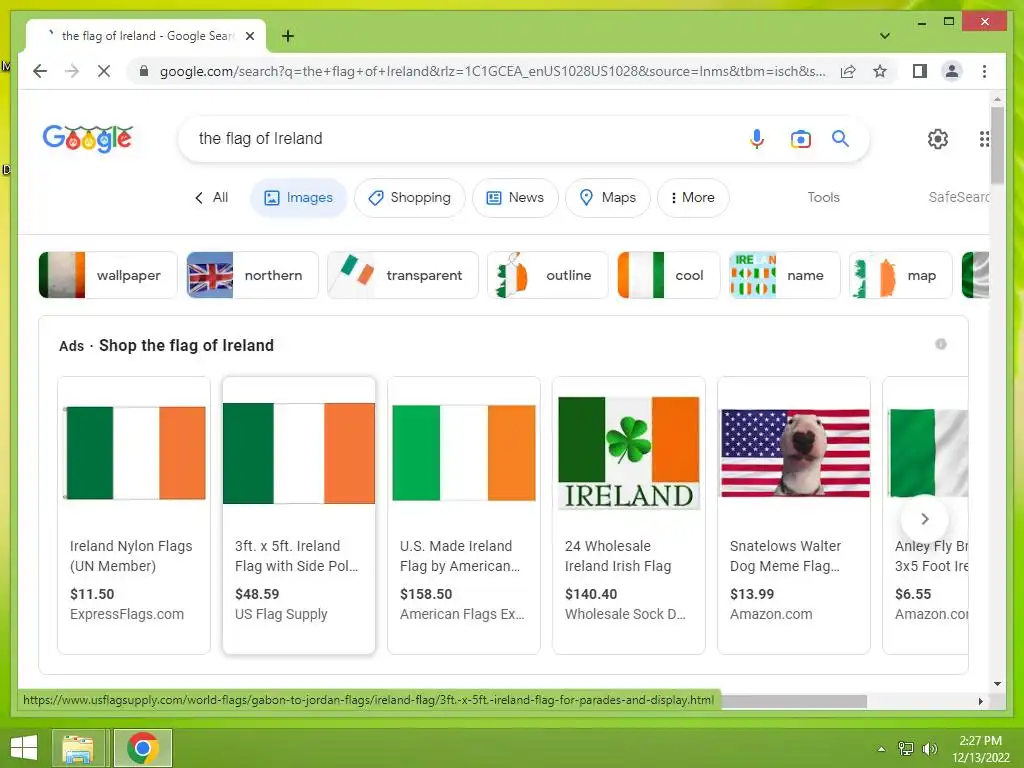Submit search with magnifier icon
This screenshot has height=768, width=1024.
840,138
